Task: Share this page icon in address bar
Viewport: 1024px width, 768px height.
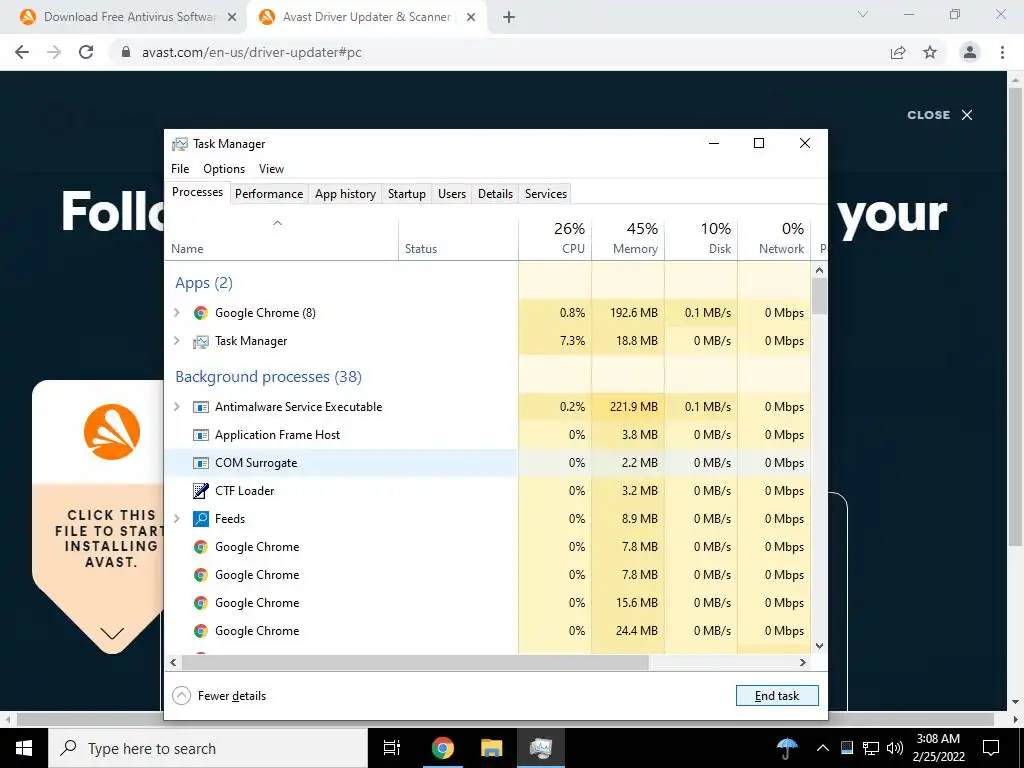Action: point(898,52)
